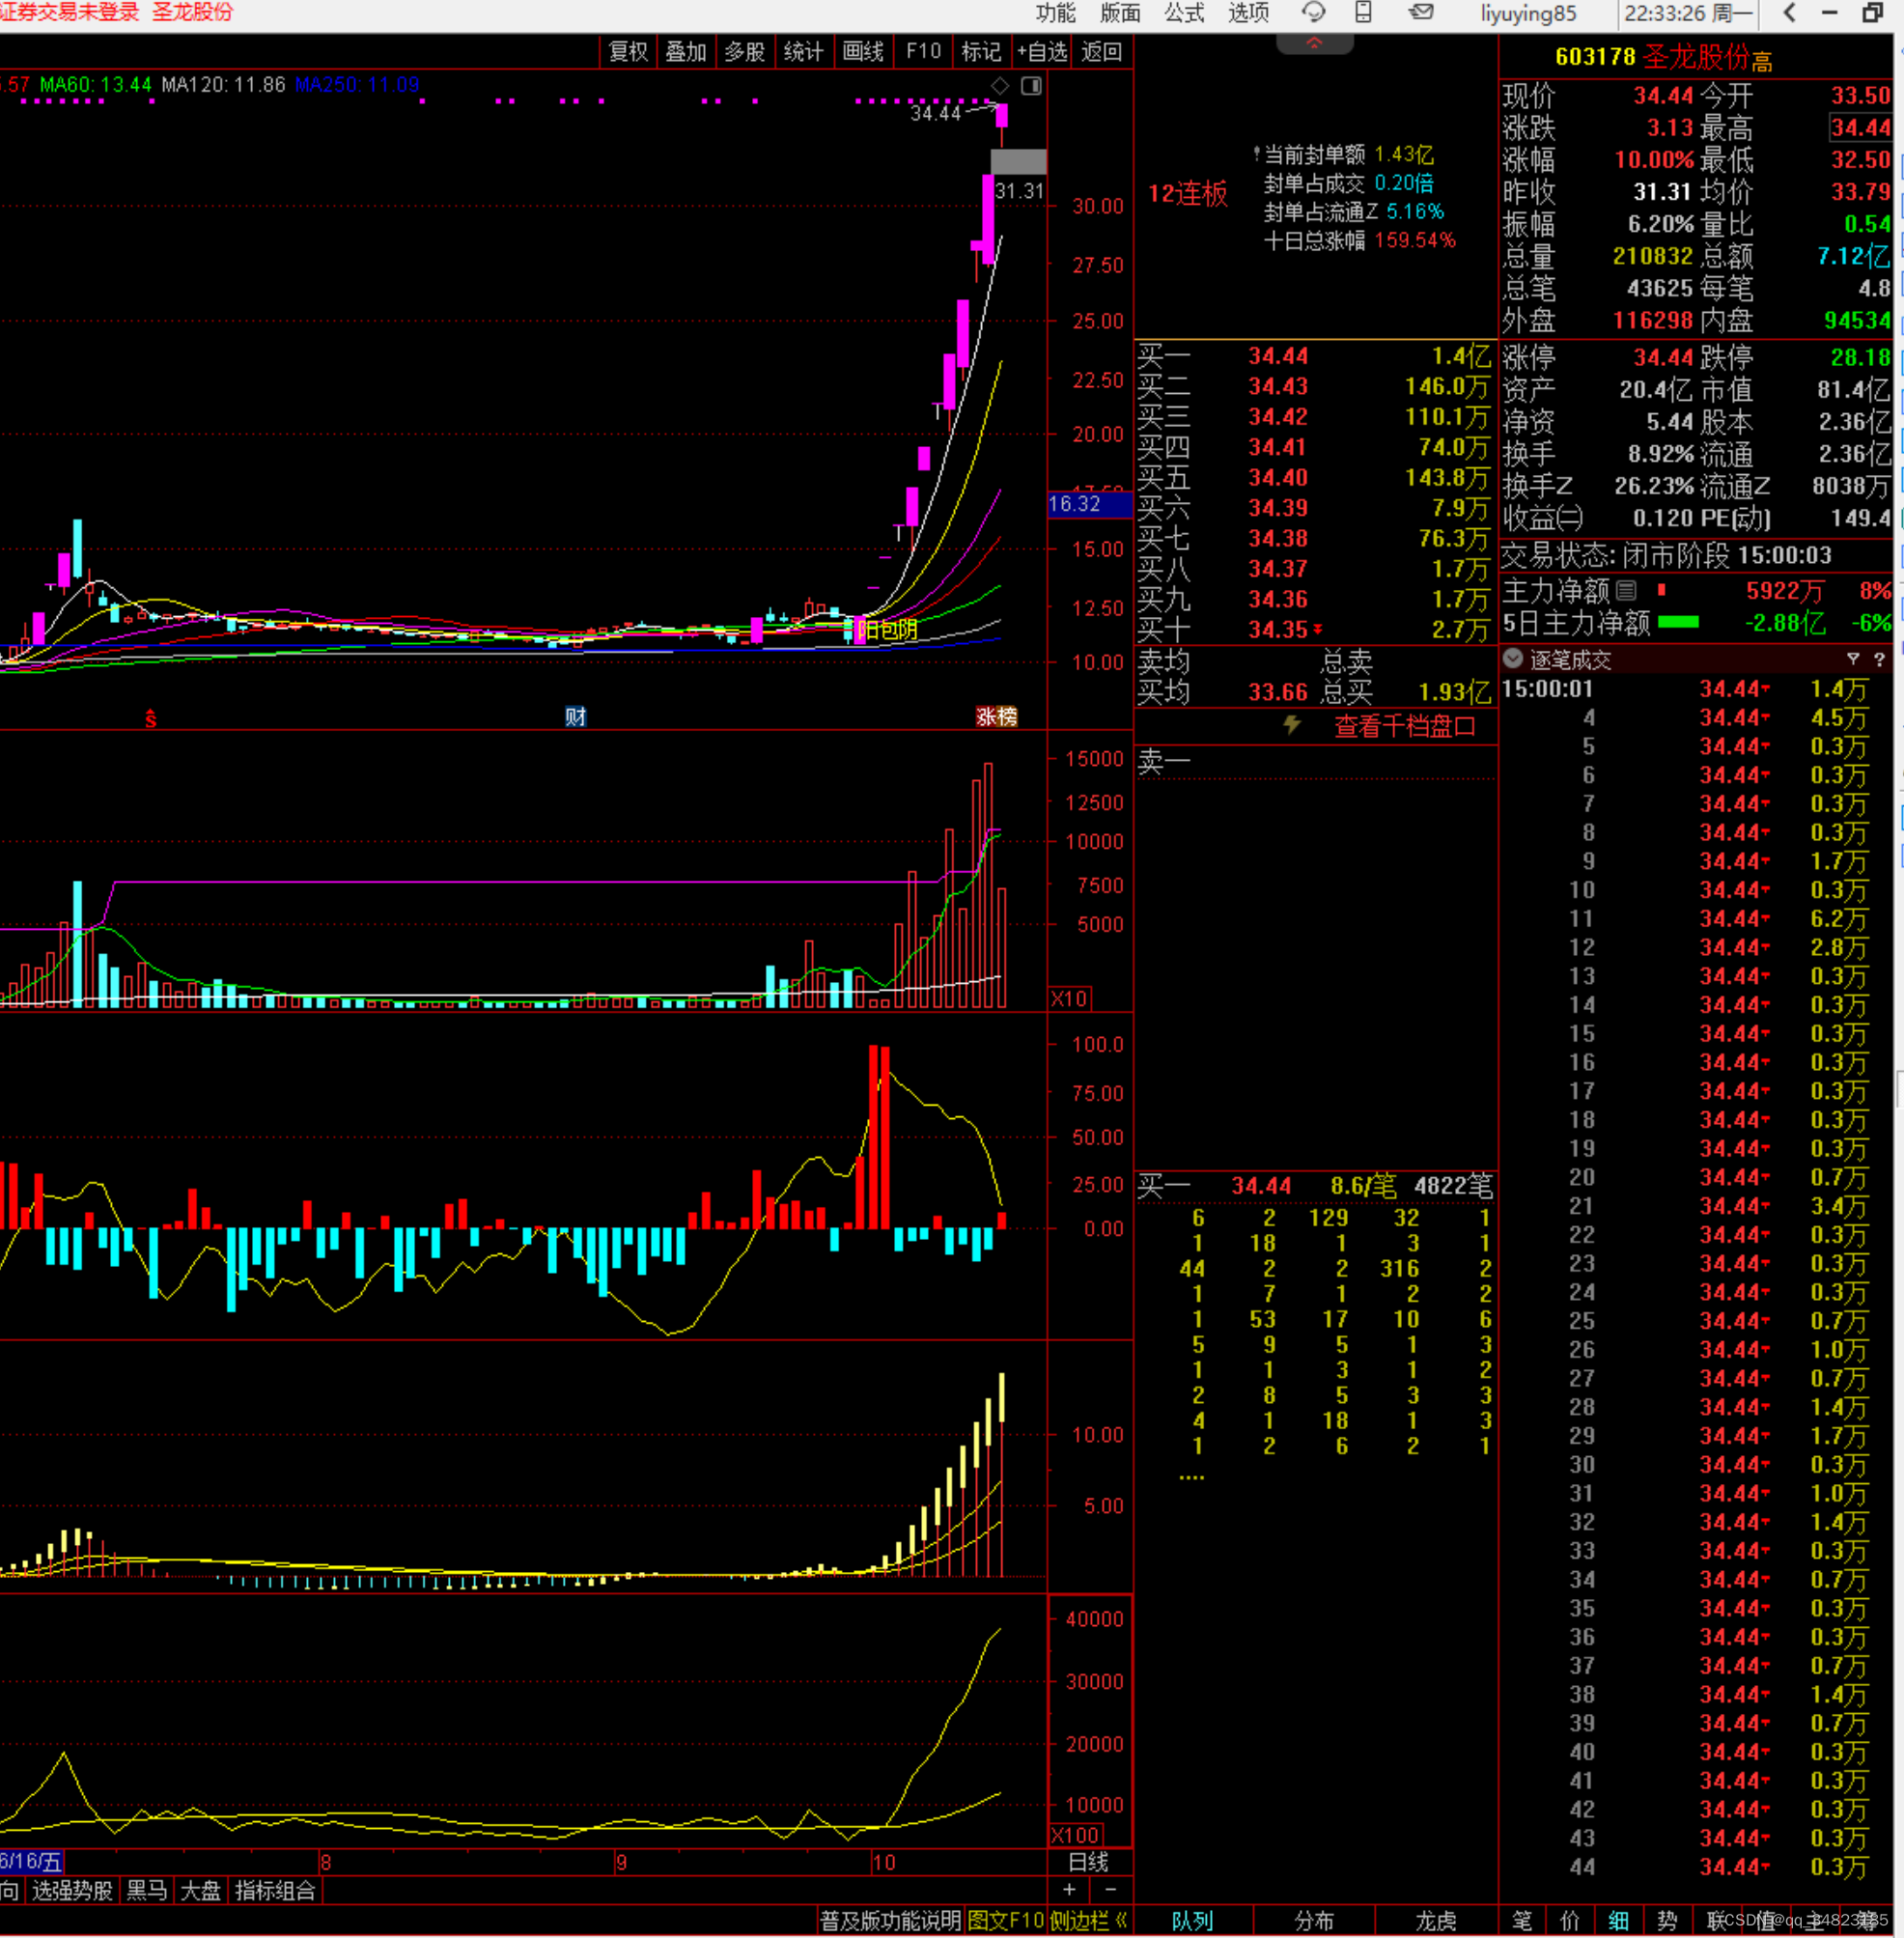Switch to the 龙虎 tab
Viewport: 1904px width, 1938px height.
[x=1435, y=1920]
